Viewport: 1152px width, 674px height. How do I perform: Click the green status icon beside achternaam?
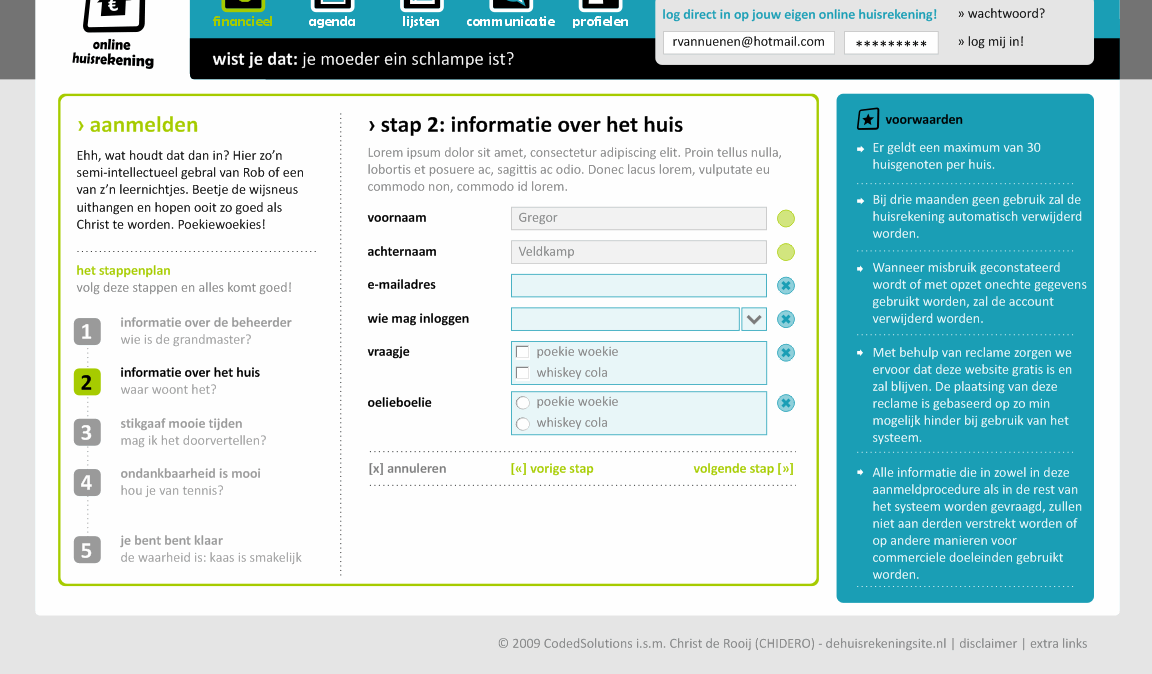click(786, 252)
